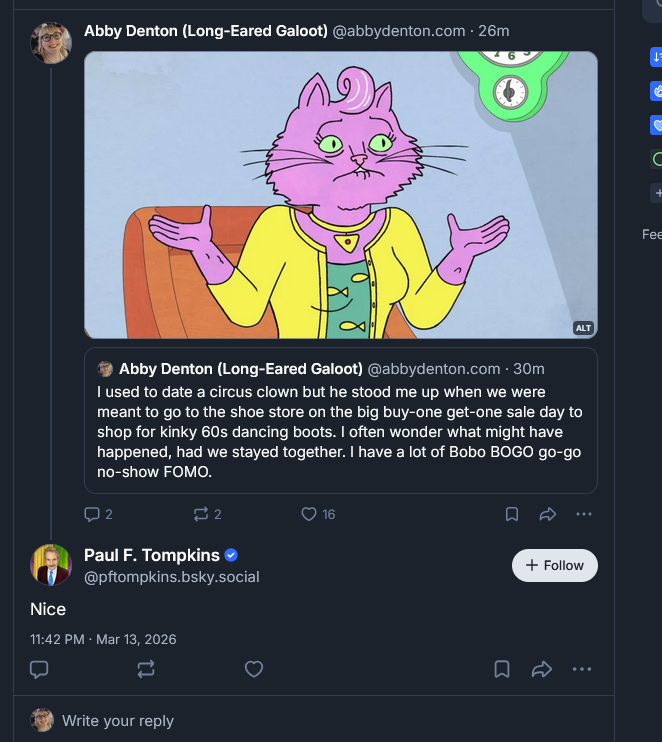Click the "Write your reply" field
The image size is (662, 742).
pyautogui.click(x=118, y=720)
